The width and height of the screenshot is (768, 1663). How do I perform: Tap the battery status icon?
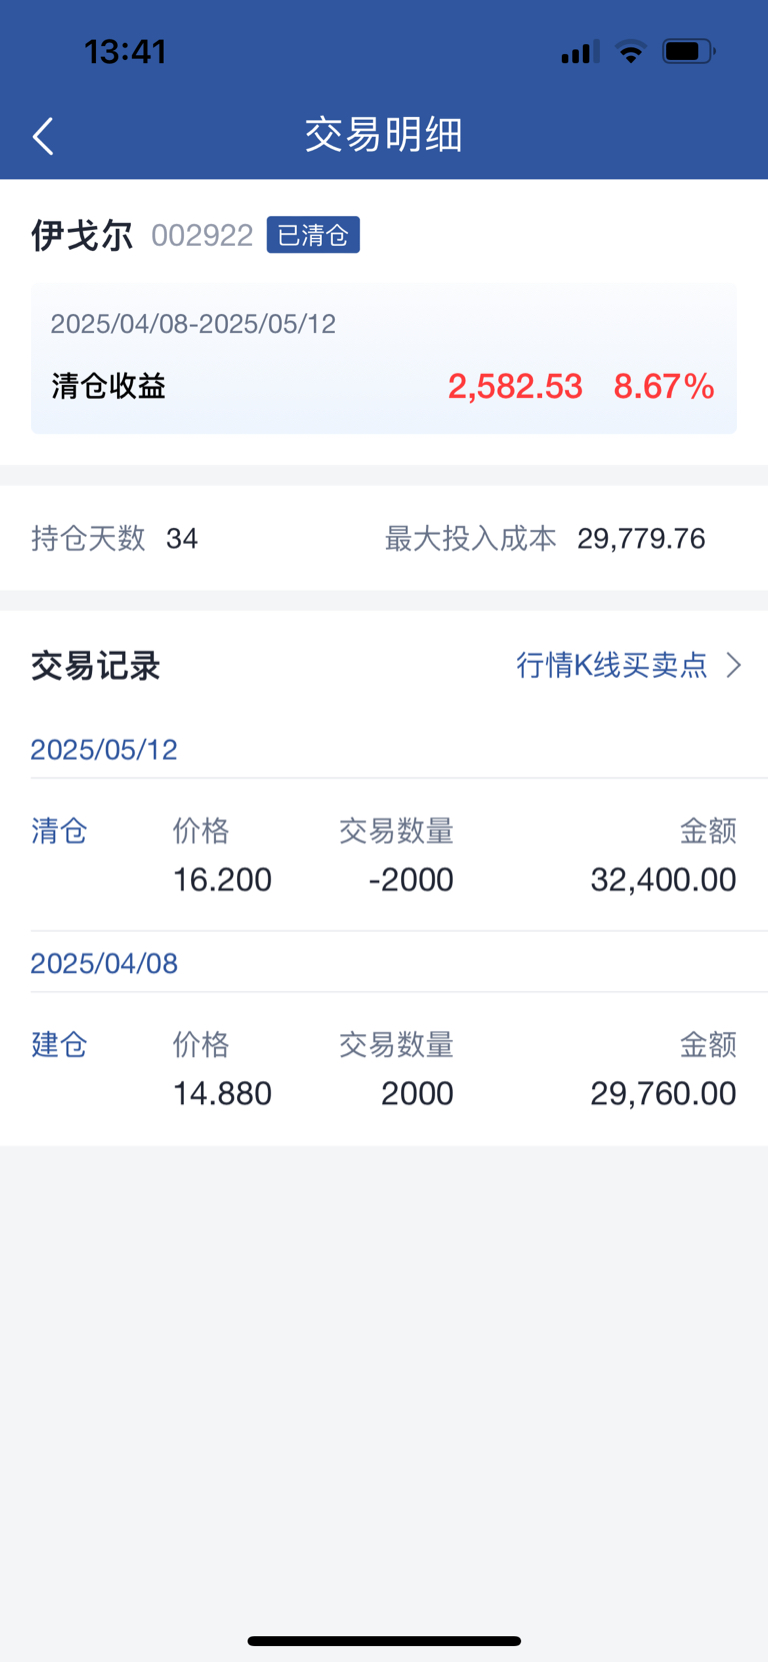coord(688,52)
